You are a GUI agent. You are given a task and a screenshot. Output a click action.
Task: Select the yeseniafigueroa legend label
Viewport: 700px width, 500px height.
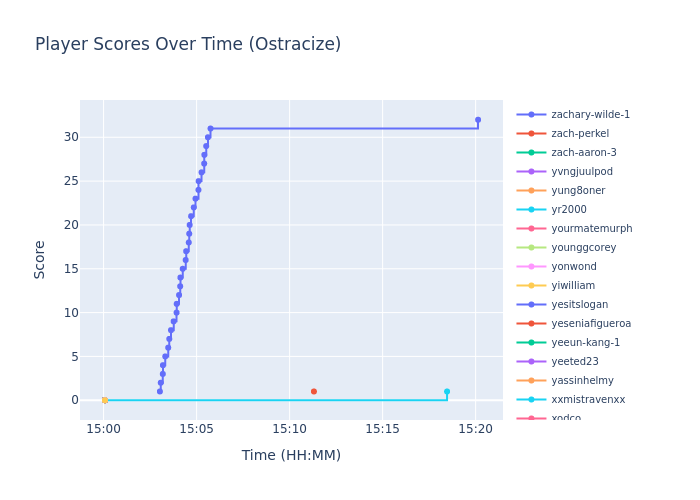[x=591, y=324]
